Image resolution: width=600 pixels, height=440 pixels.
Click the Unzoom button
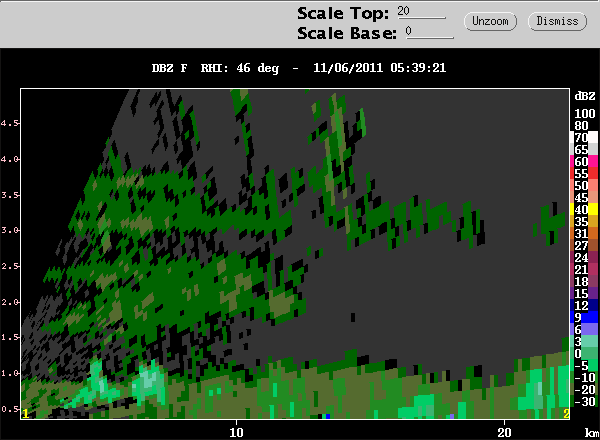coord(490,21)
